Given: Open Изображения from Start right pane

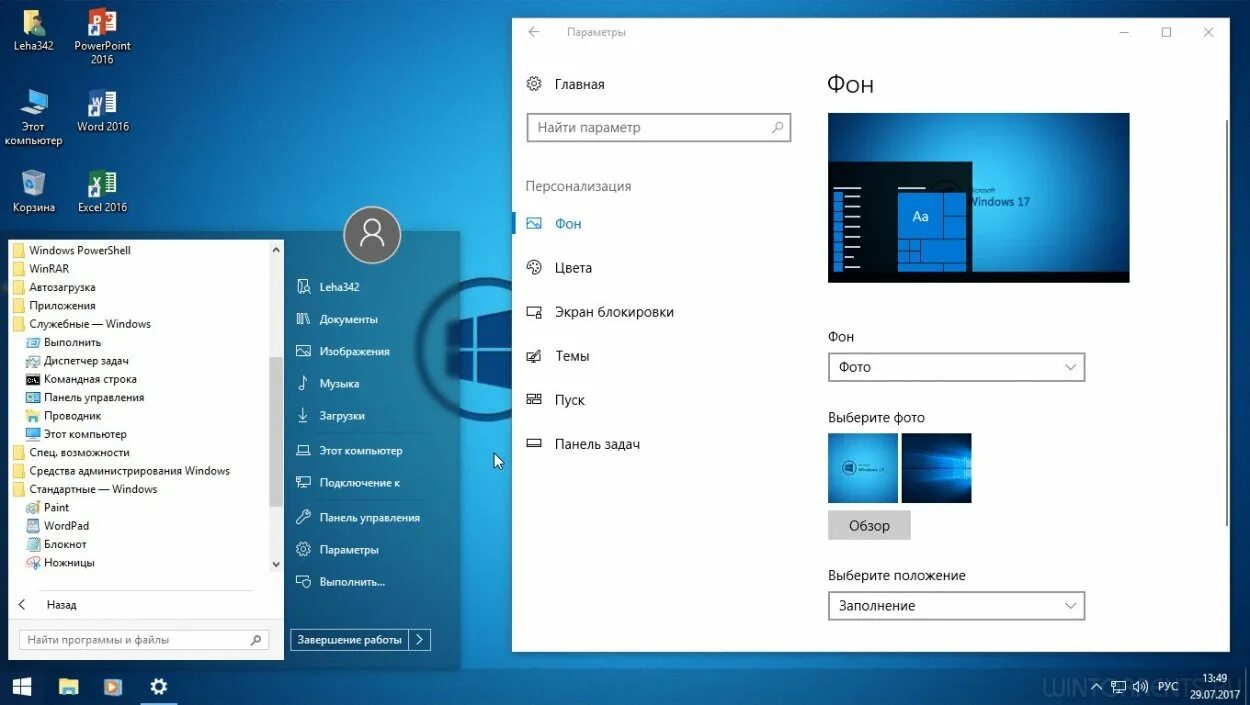Looking at the screenshot, I should coord(354,351).
